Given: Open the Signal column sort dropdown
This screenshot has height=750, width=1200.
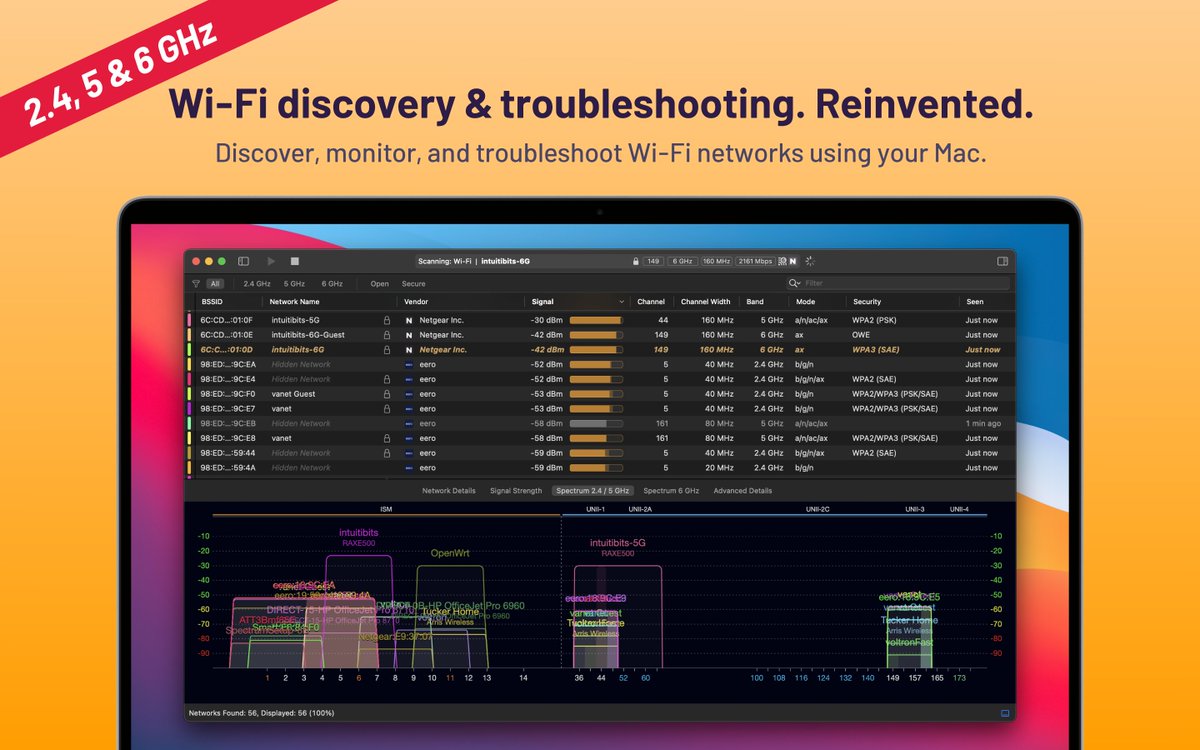Looking at the screenshot, I should tap(622, 301).
